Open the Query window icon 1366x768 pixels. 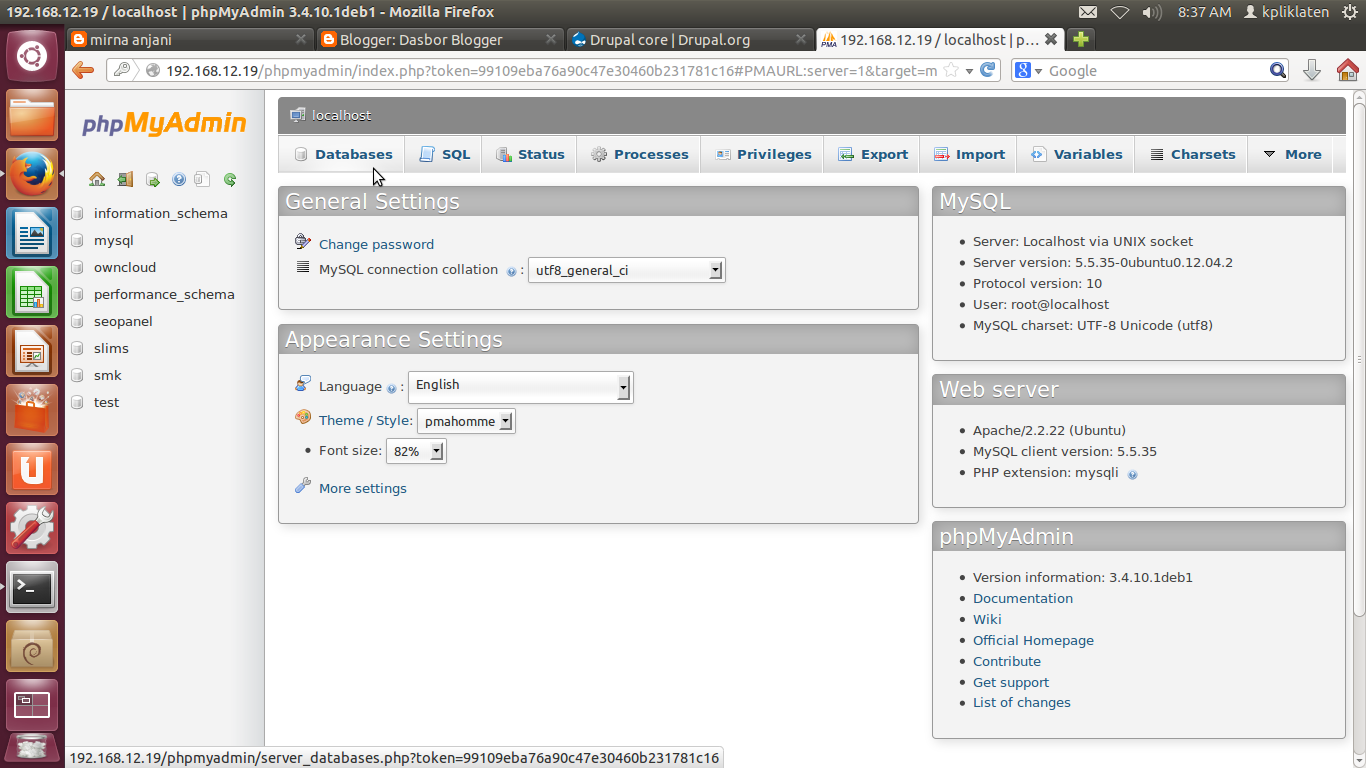pyautogui.click(x=152, y=180)
